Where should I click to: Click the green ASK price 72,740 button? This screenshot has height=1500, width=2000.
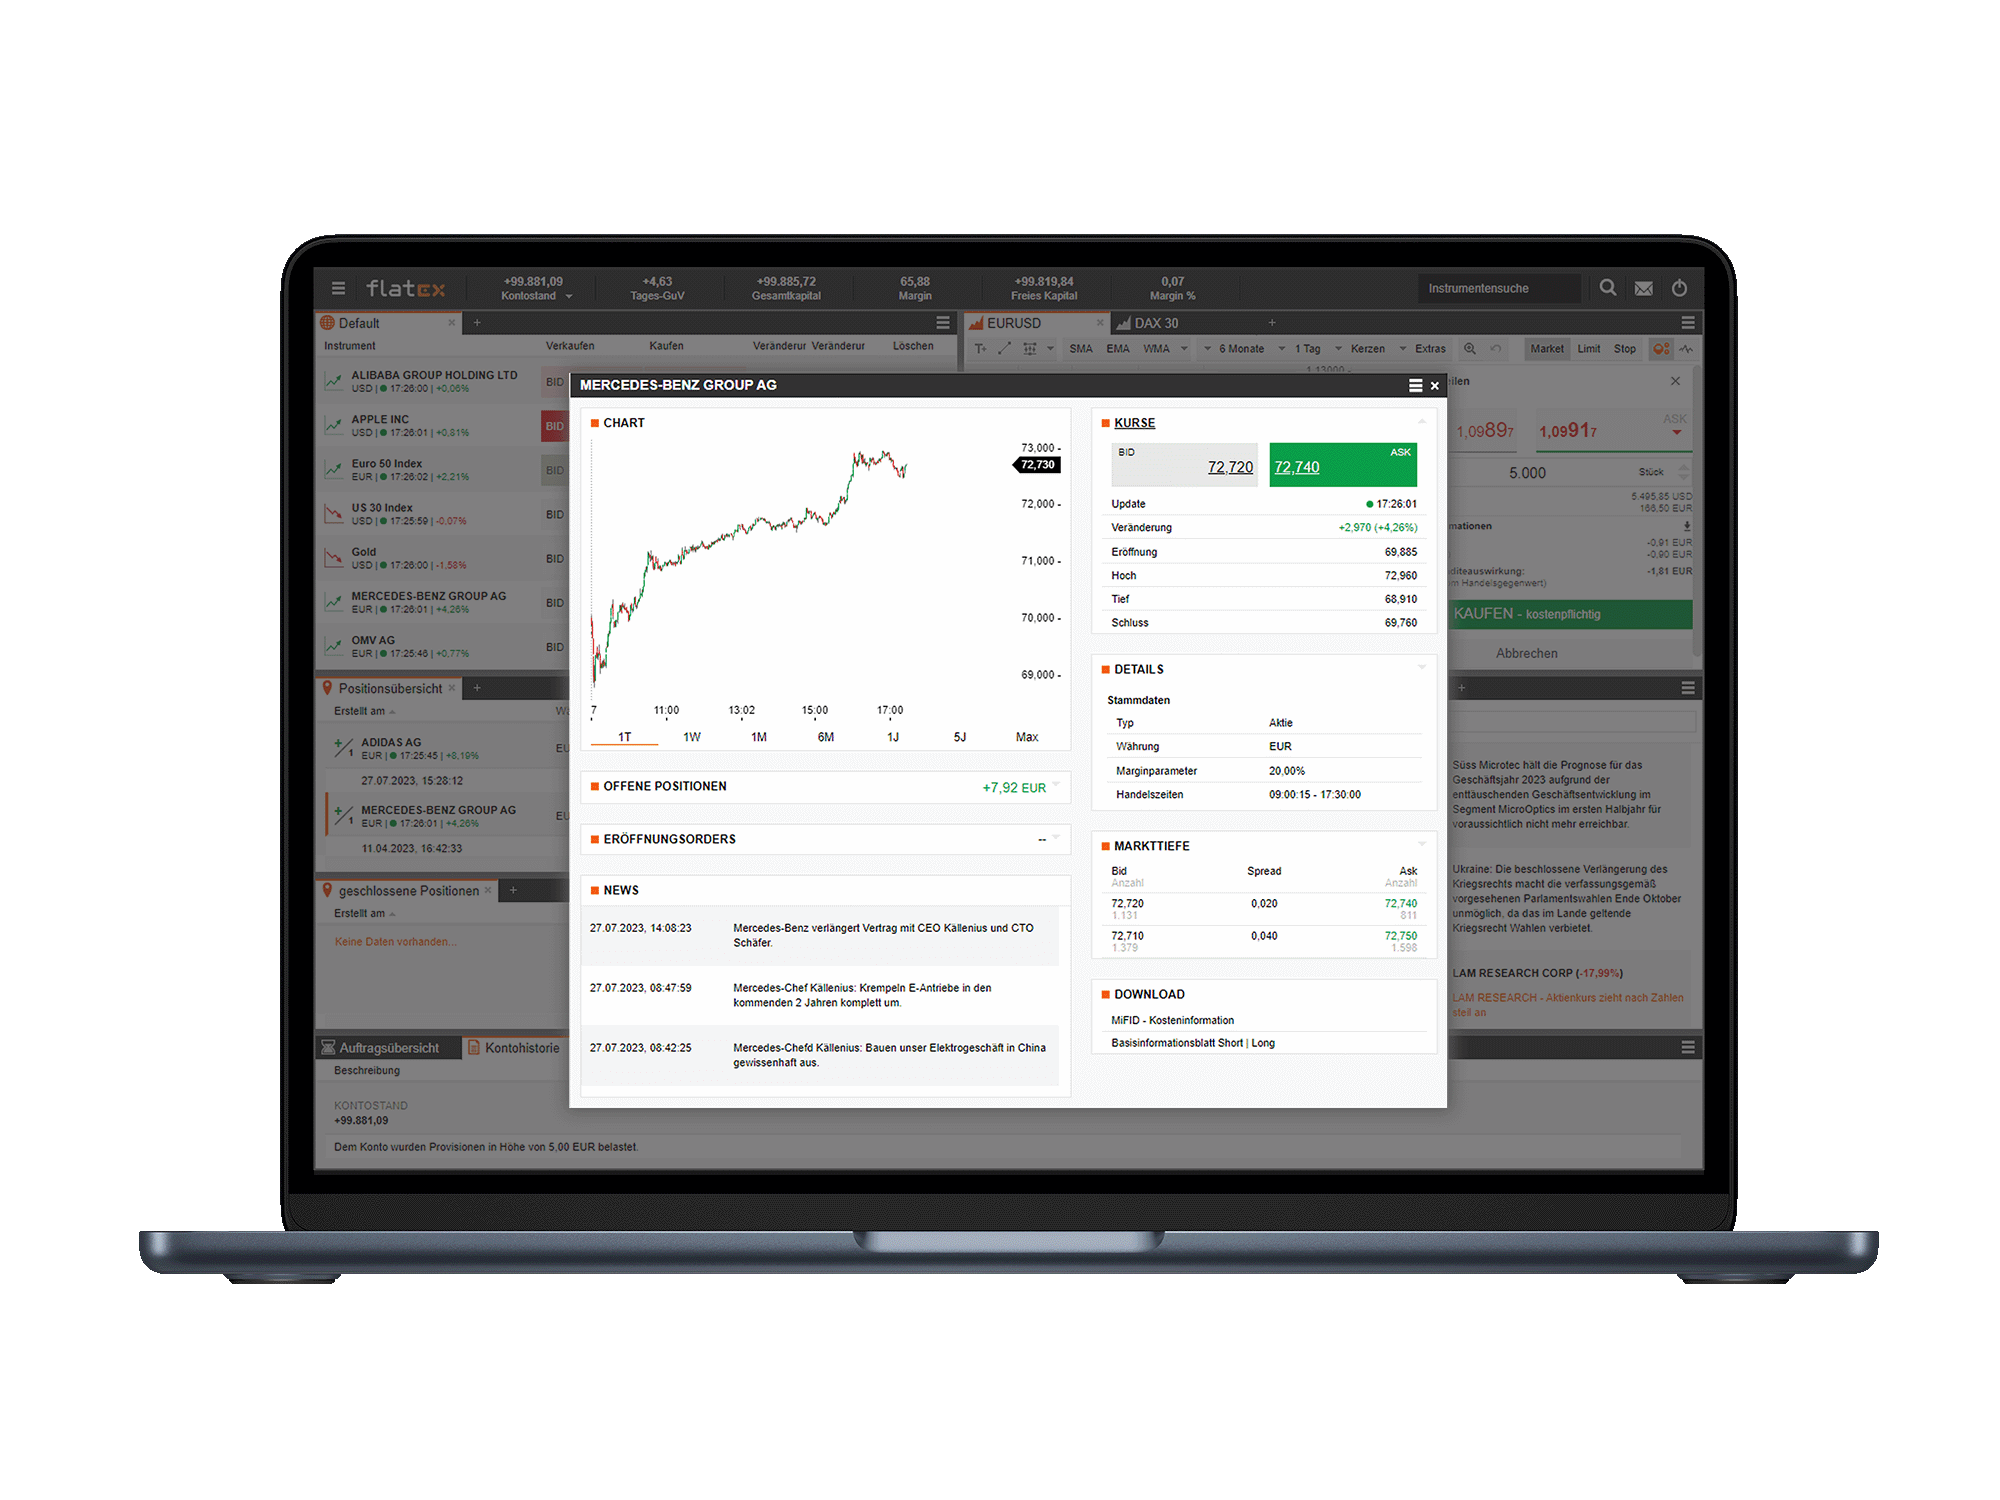click(1343, 465)
